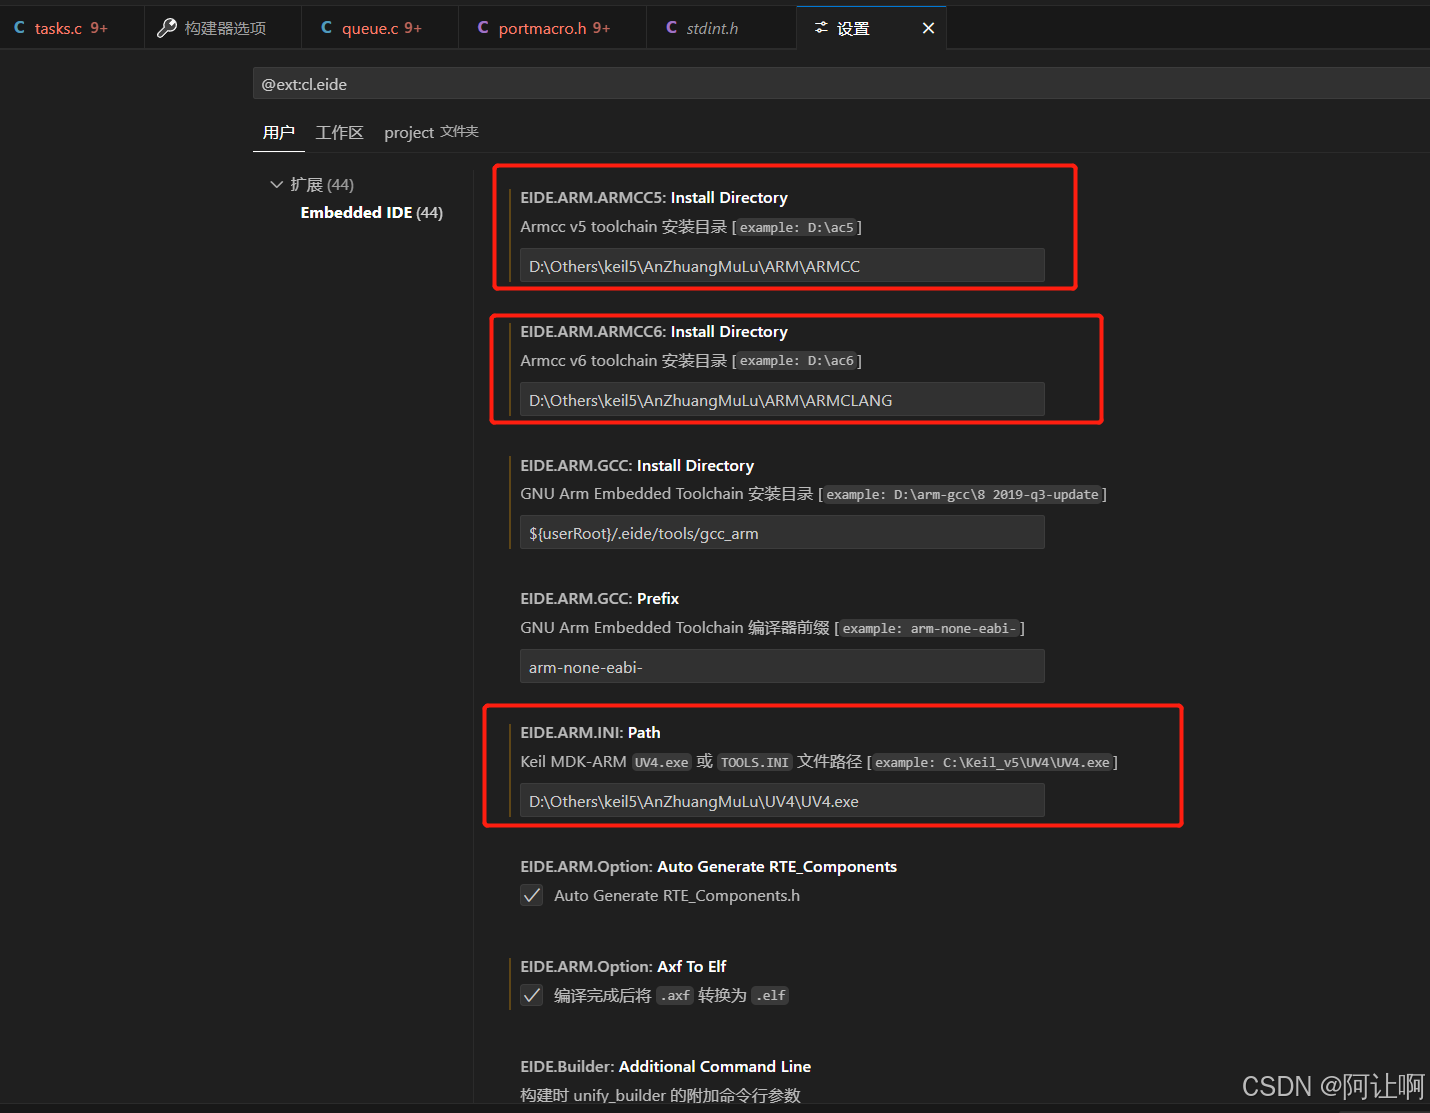Viewport: 1430px width, 1113px height.
Task: Open the project 文件夹 settings scope
Action: (430, 131)
